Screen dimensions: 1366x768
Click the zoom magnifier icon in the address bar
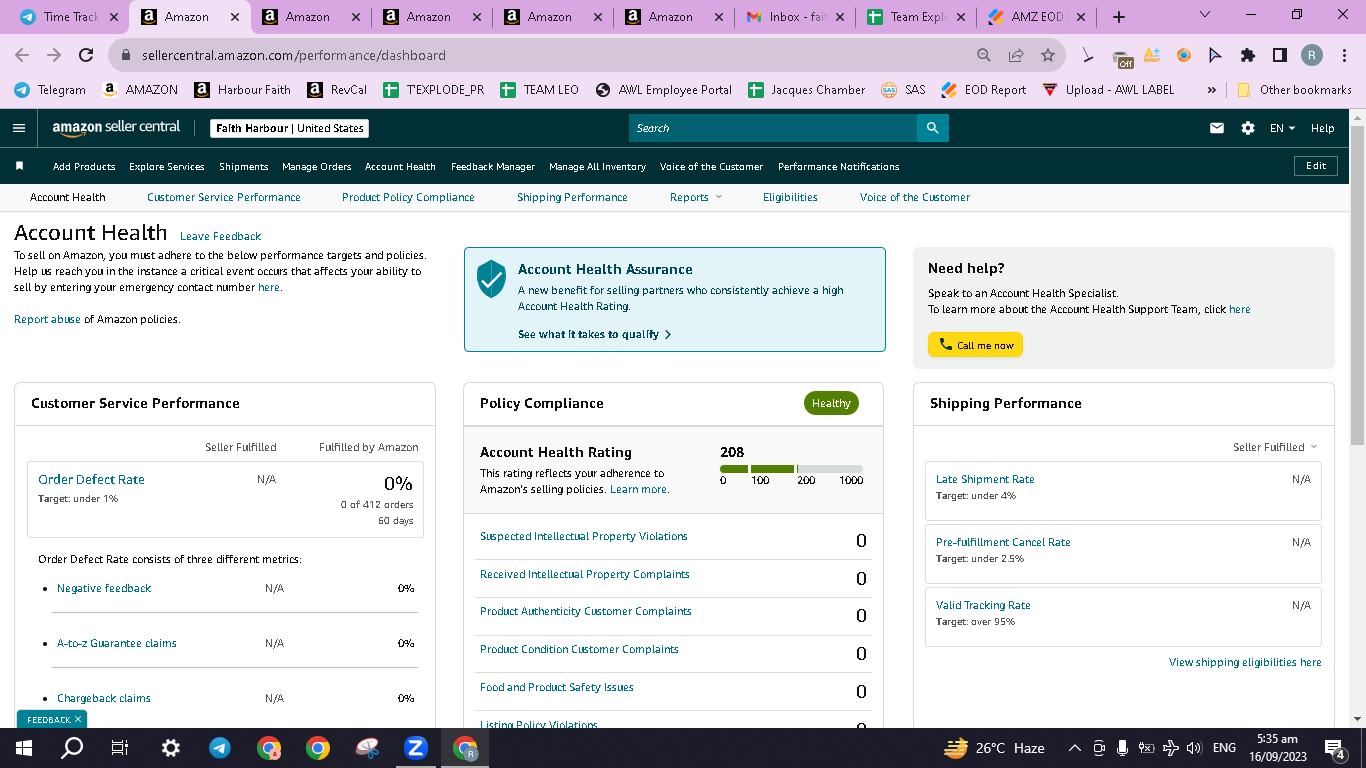[984, 55]
